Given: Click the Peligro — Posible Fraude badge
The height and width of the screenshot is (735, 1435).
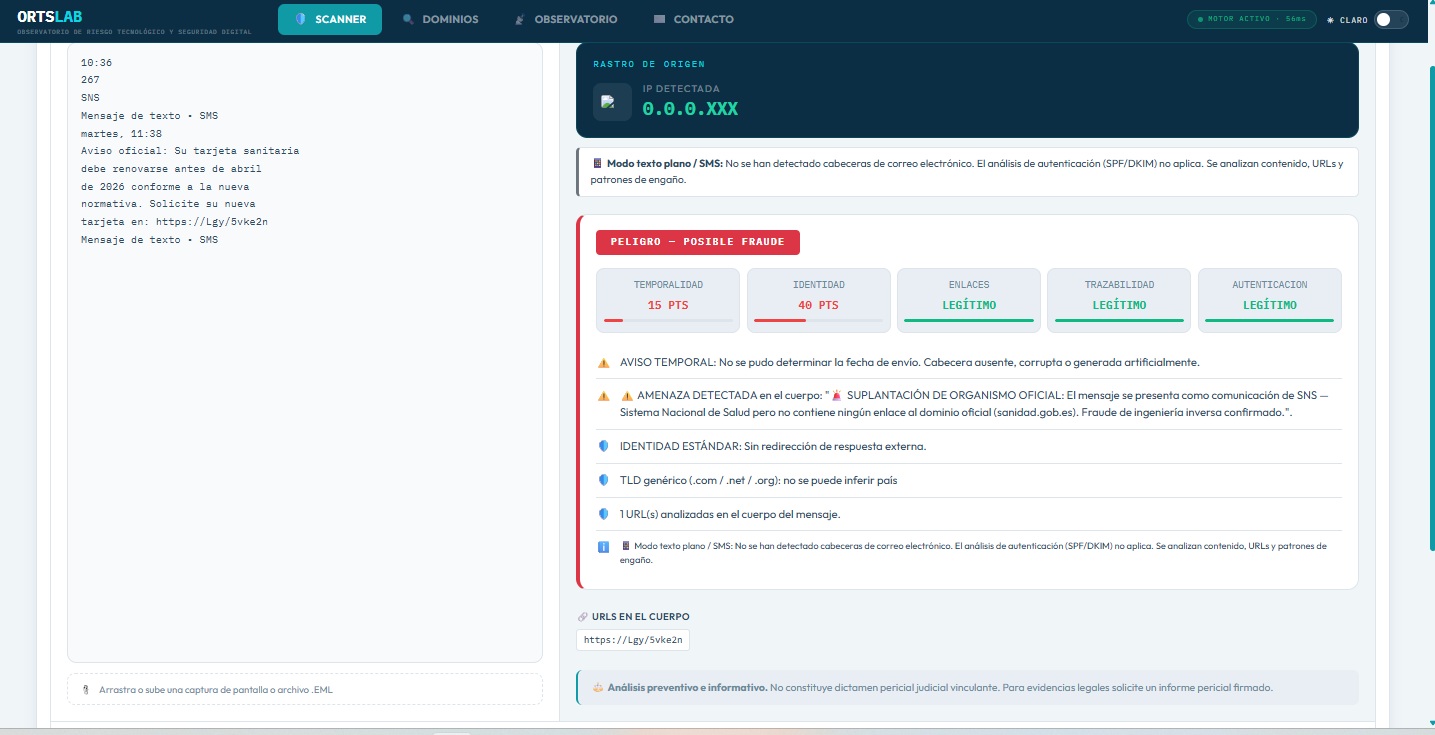Looking at the screenshot, I should (x=698, y=242).
